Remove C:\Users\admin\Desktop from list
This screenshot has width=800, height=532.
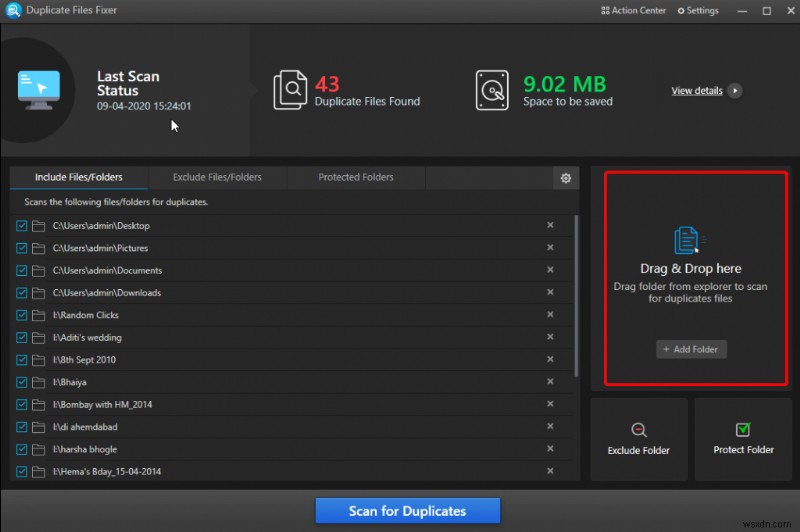click(x=550, y=225)
